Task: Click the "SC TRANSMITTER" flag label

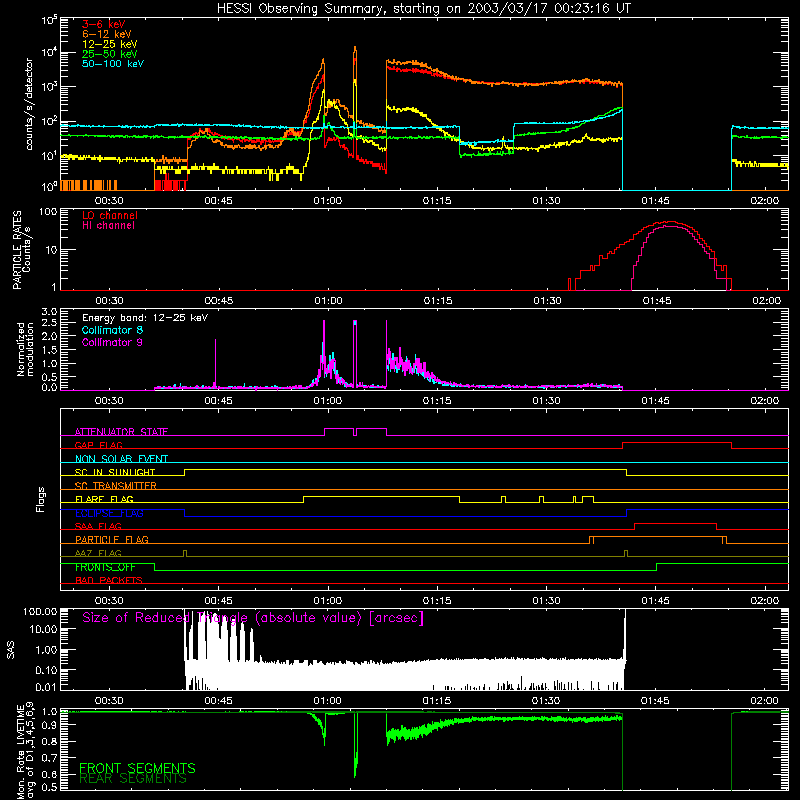Action: pyautogui.click(x=115, y=486)
